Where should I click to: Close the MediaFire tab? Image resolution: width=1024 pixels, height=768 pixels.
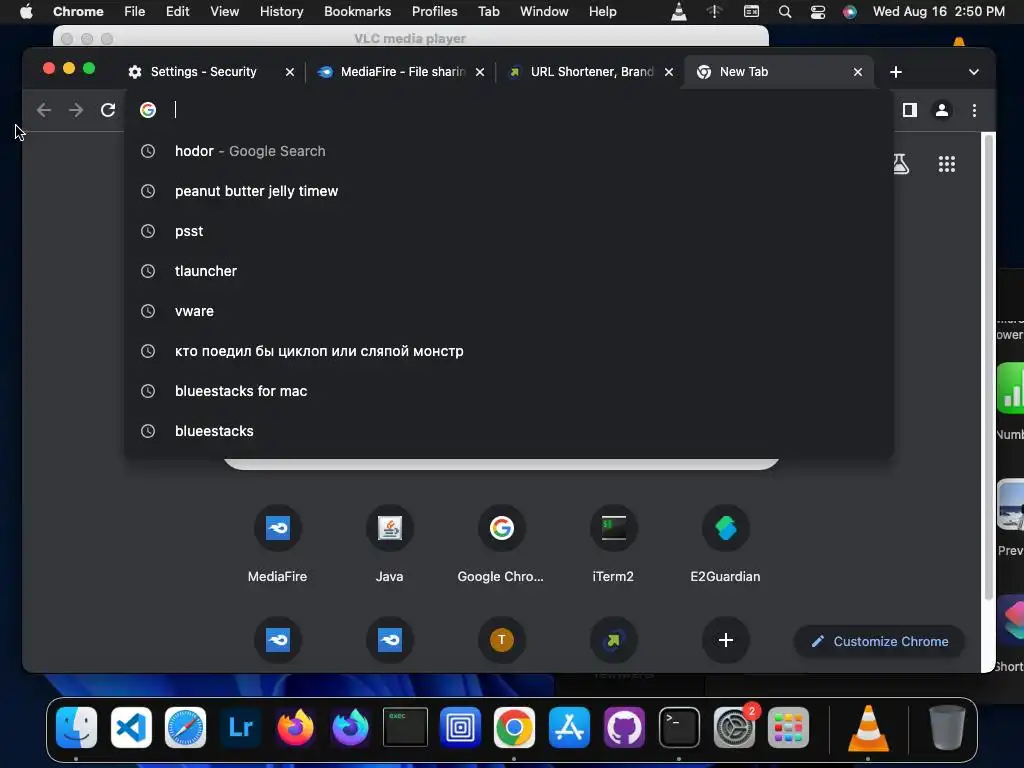(x=480, y=72)
